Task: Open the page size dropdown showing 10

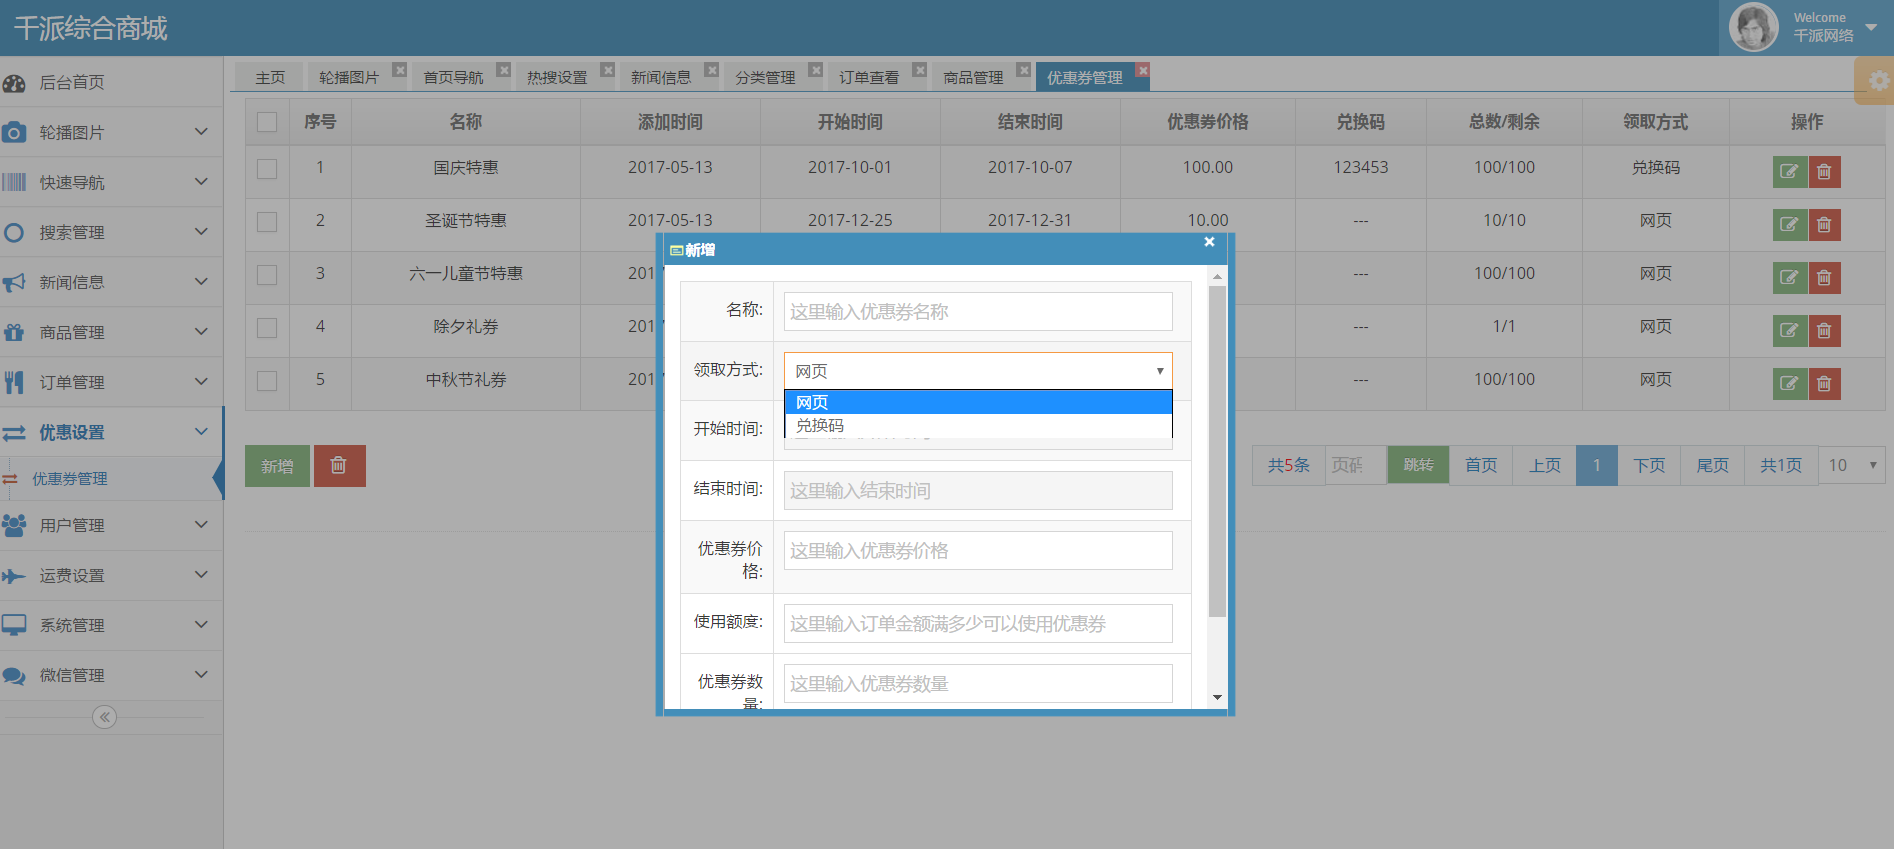Action: coord(1850,466)
